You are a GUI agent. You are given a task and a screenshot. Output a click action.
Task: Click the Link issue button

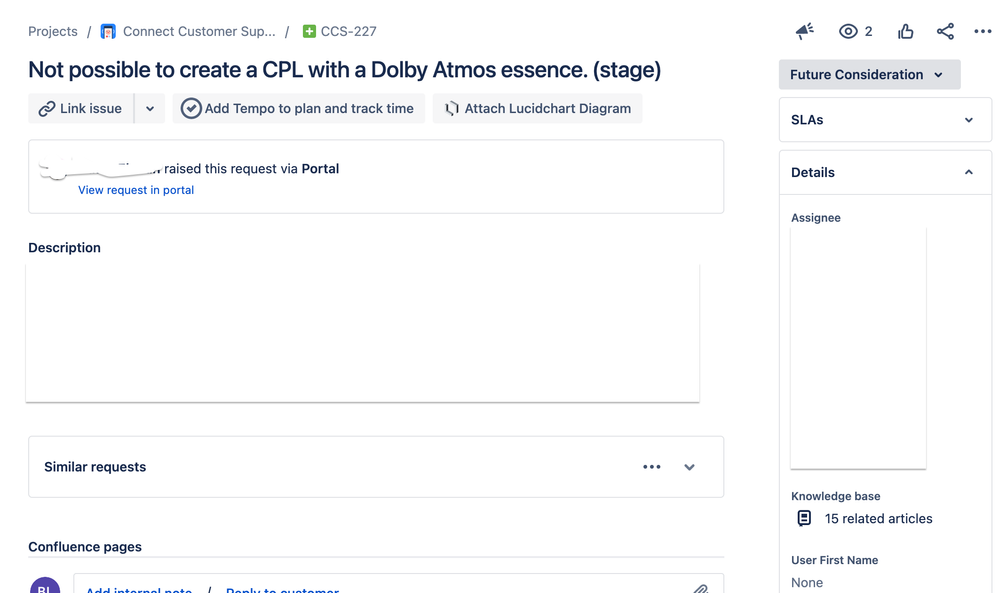pyautogui.click(x=80, y=109)
